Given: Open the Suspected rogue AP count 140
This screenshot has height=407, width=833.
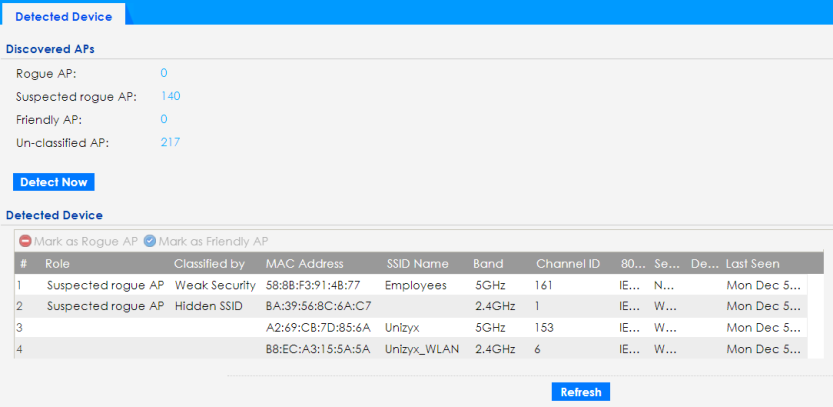Looking at the screenshot, I should 170,96.
